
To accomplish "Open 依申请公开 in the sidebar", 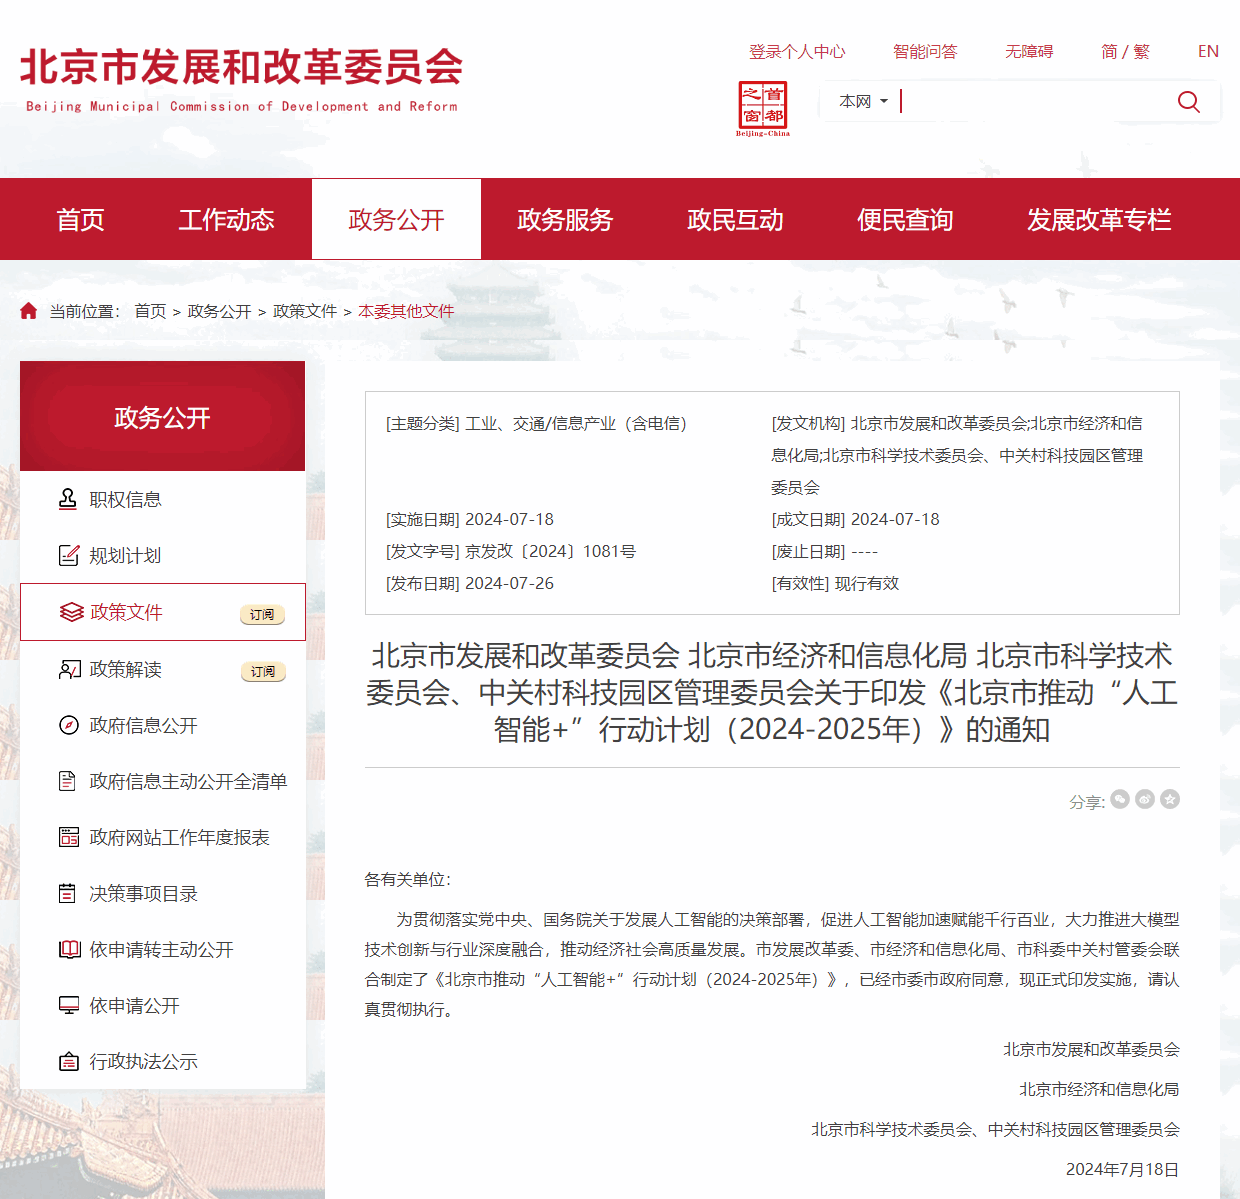I will (134, 1005).
